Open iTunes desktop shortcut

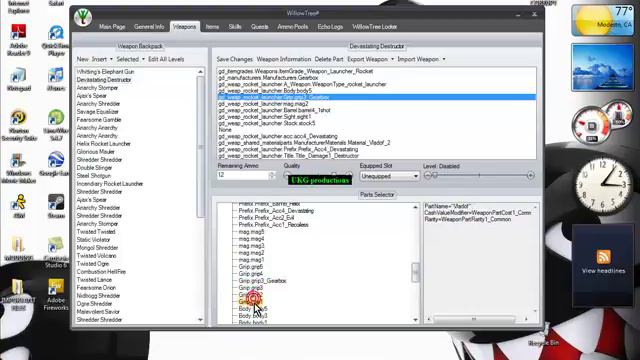(x=56, y=79)
